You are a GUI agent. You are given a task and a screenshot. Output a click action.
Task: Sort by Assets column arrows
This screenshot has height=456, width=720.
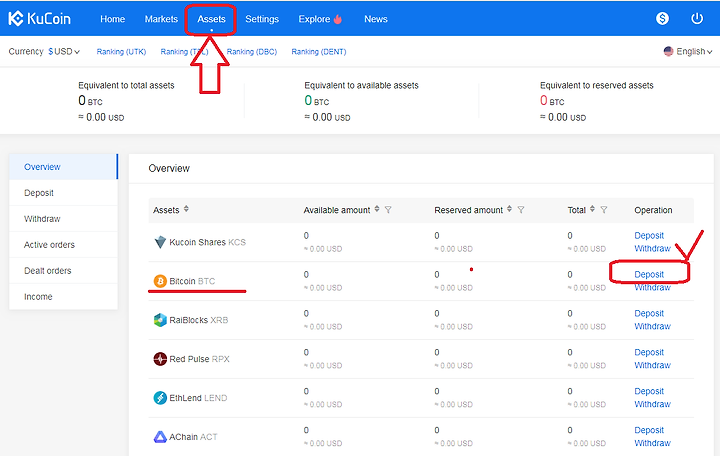click(186, 209)
